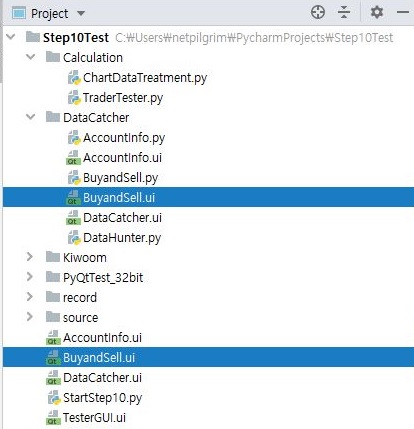Collapse the Calculation folder

(31, 57)
